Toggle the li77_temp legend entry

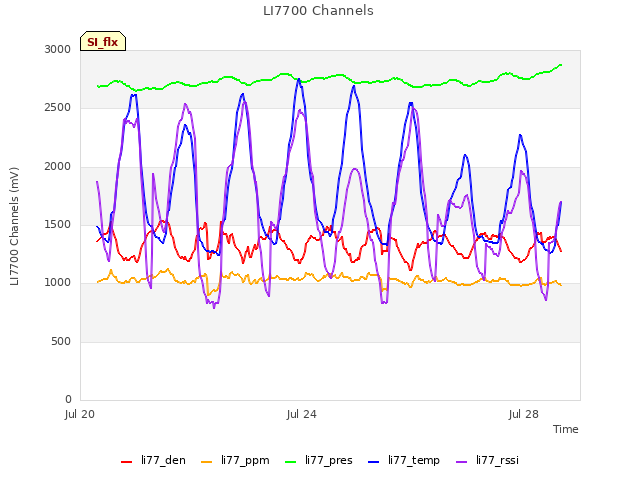click(404, 460)
